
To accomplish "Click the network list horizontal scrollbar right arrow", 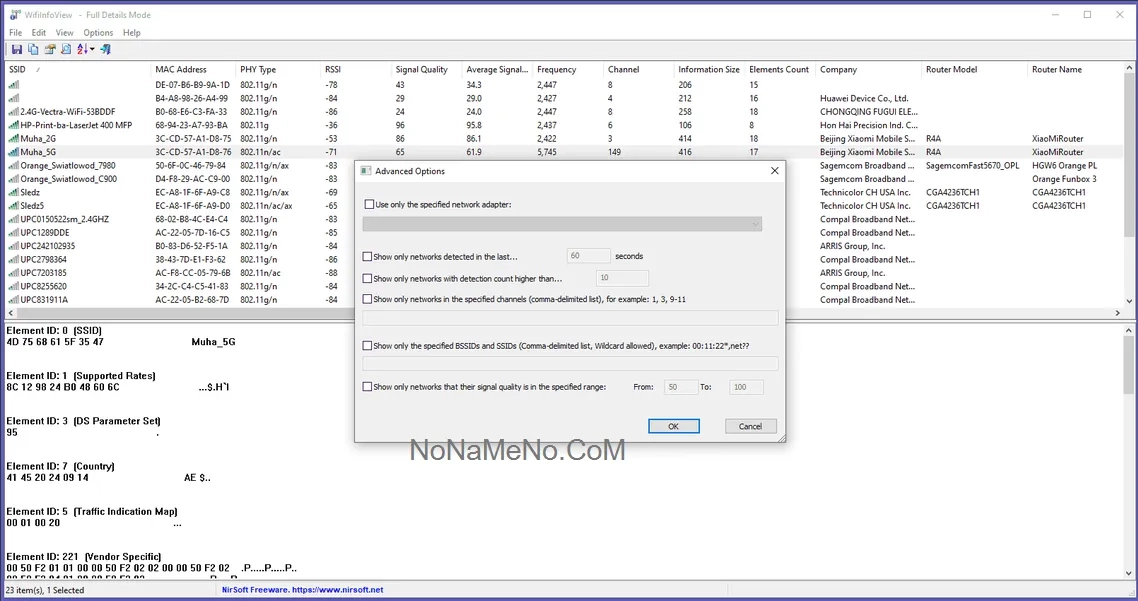I will point(1118,313).
